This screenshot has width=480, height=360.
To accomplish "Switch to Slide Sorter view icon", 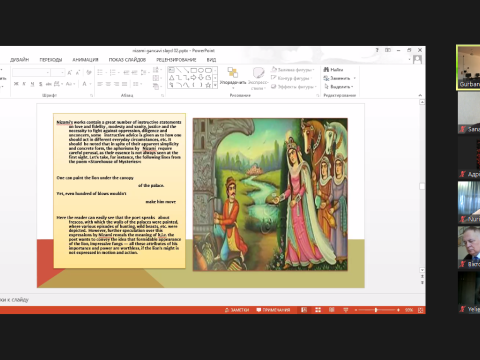I will coord(318,310).
